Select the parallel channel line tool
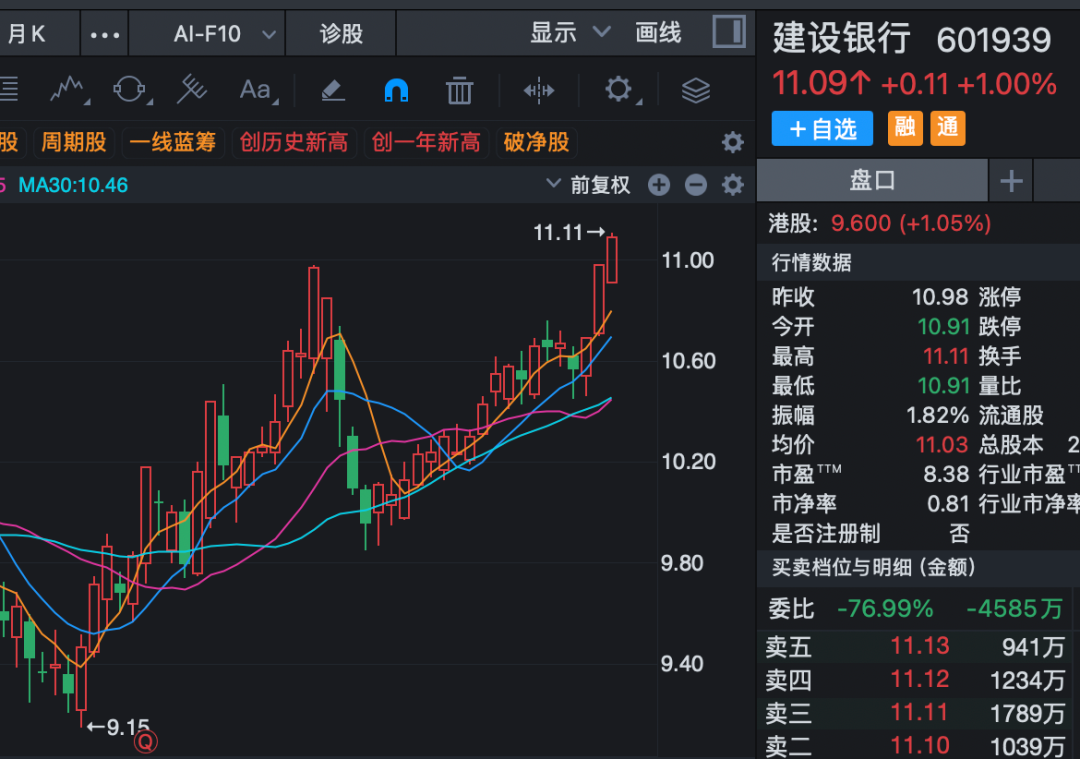This screenshot has width=1080, height=759. click(191, 90)
